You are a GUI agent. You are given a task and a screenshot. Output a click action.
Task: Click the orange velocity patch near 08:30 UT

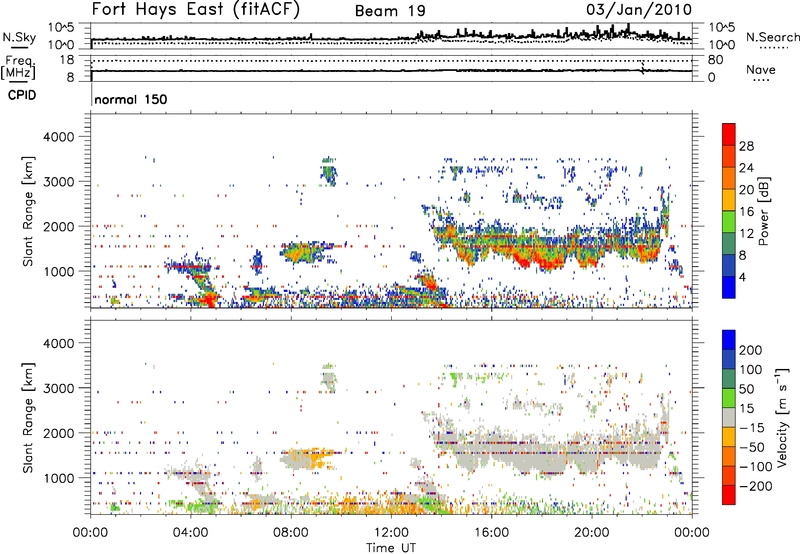click(313, 459)
